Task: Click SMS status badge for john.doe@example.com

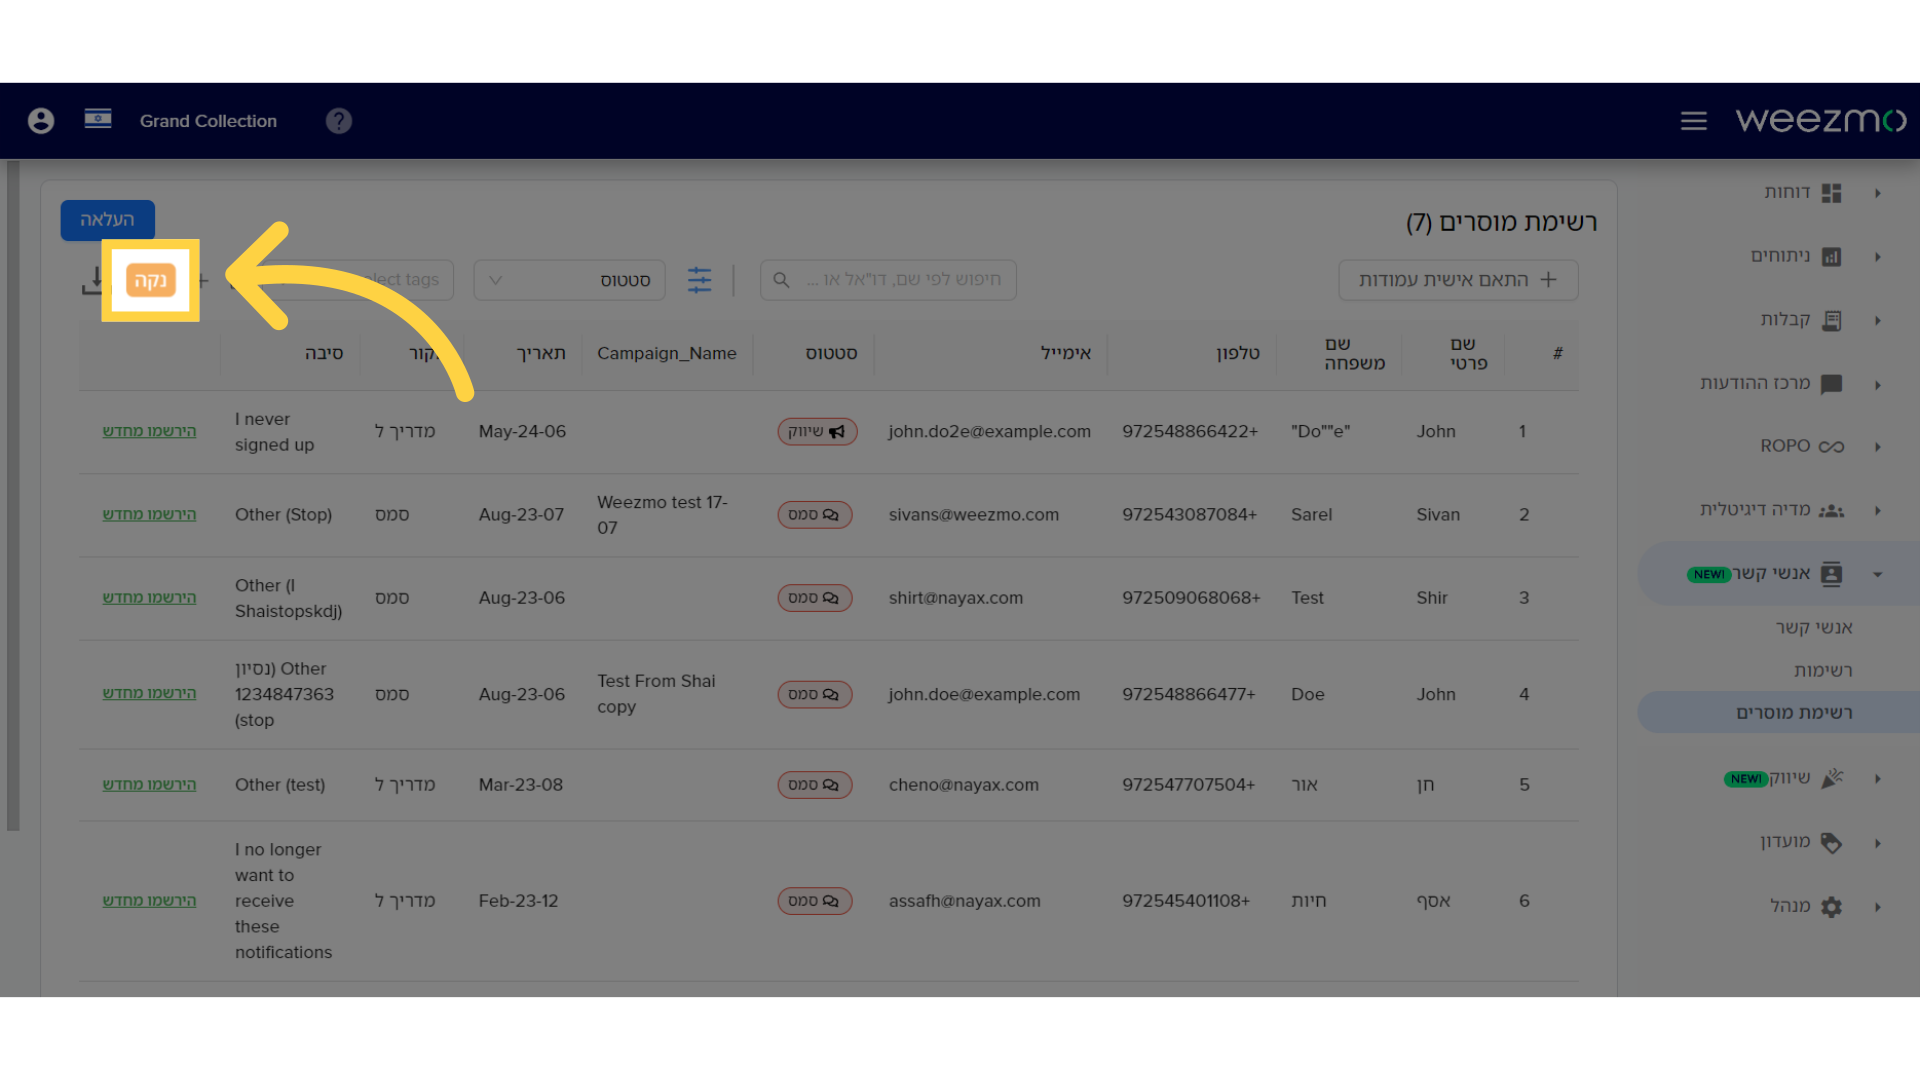Action: pyautogui.click(x=815, y=695)
